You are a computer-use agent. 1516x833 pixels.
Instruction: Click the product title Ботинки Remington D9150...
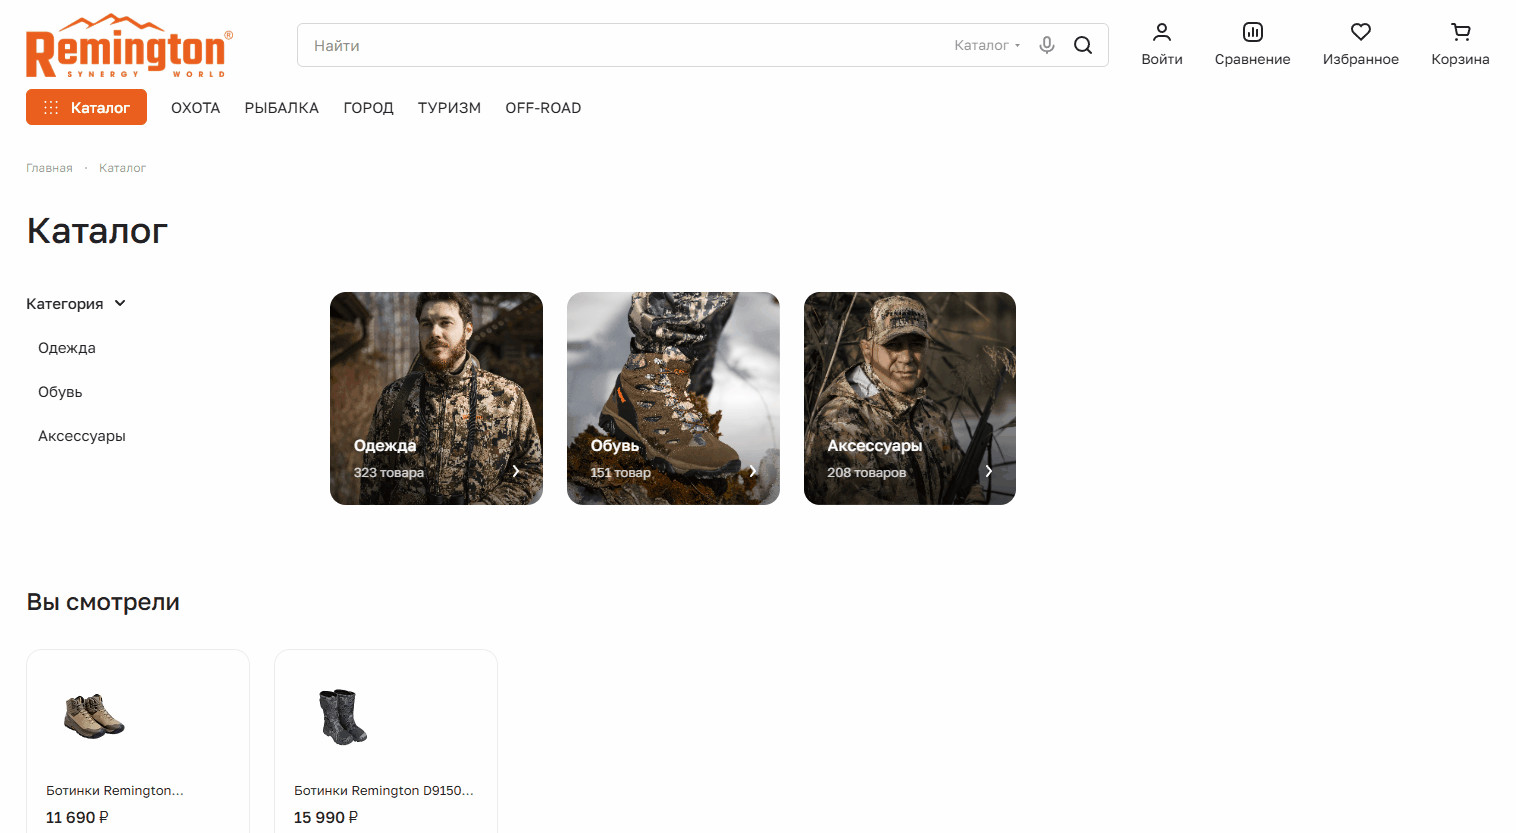(x=384, y=790)
